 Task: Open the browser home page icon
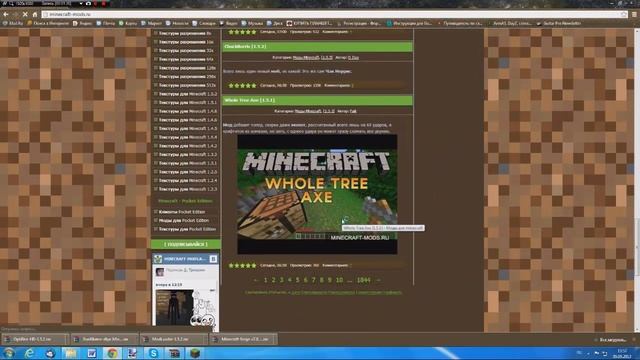35,14
